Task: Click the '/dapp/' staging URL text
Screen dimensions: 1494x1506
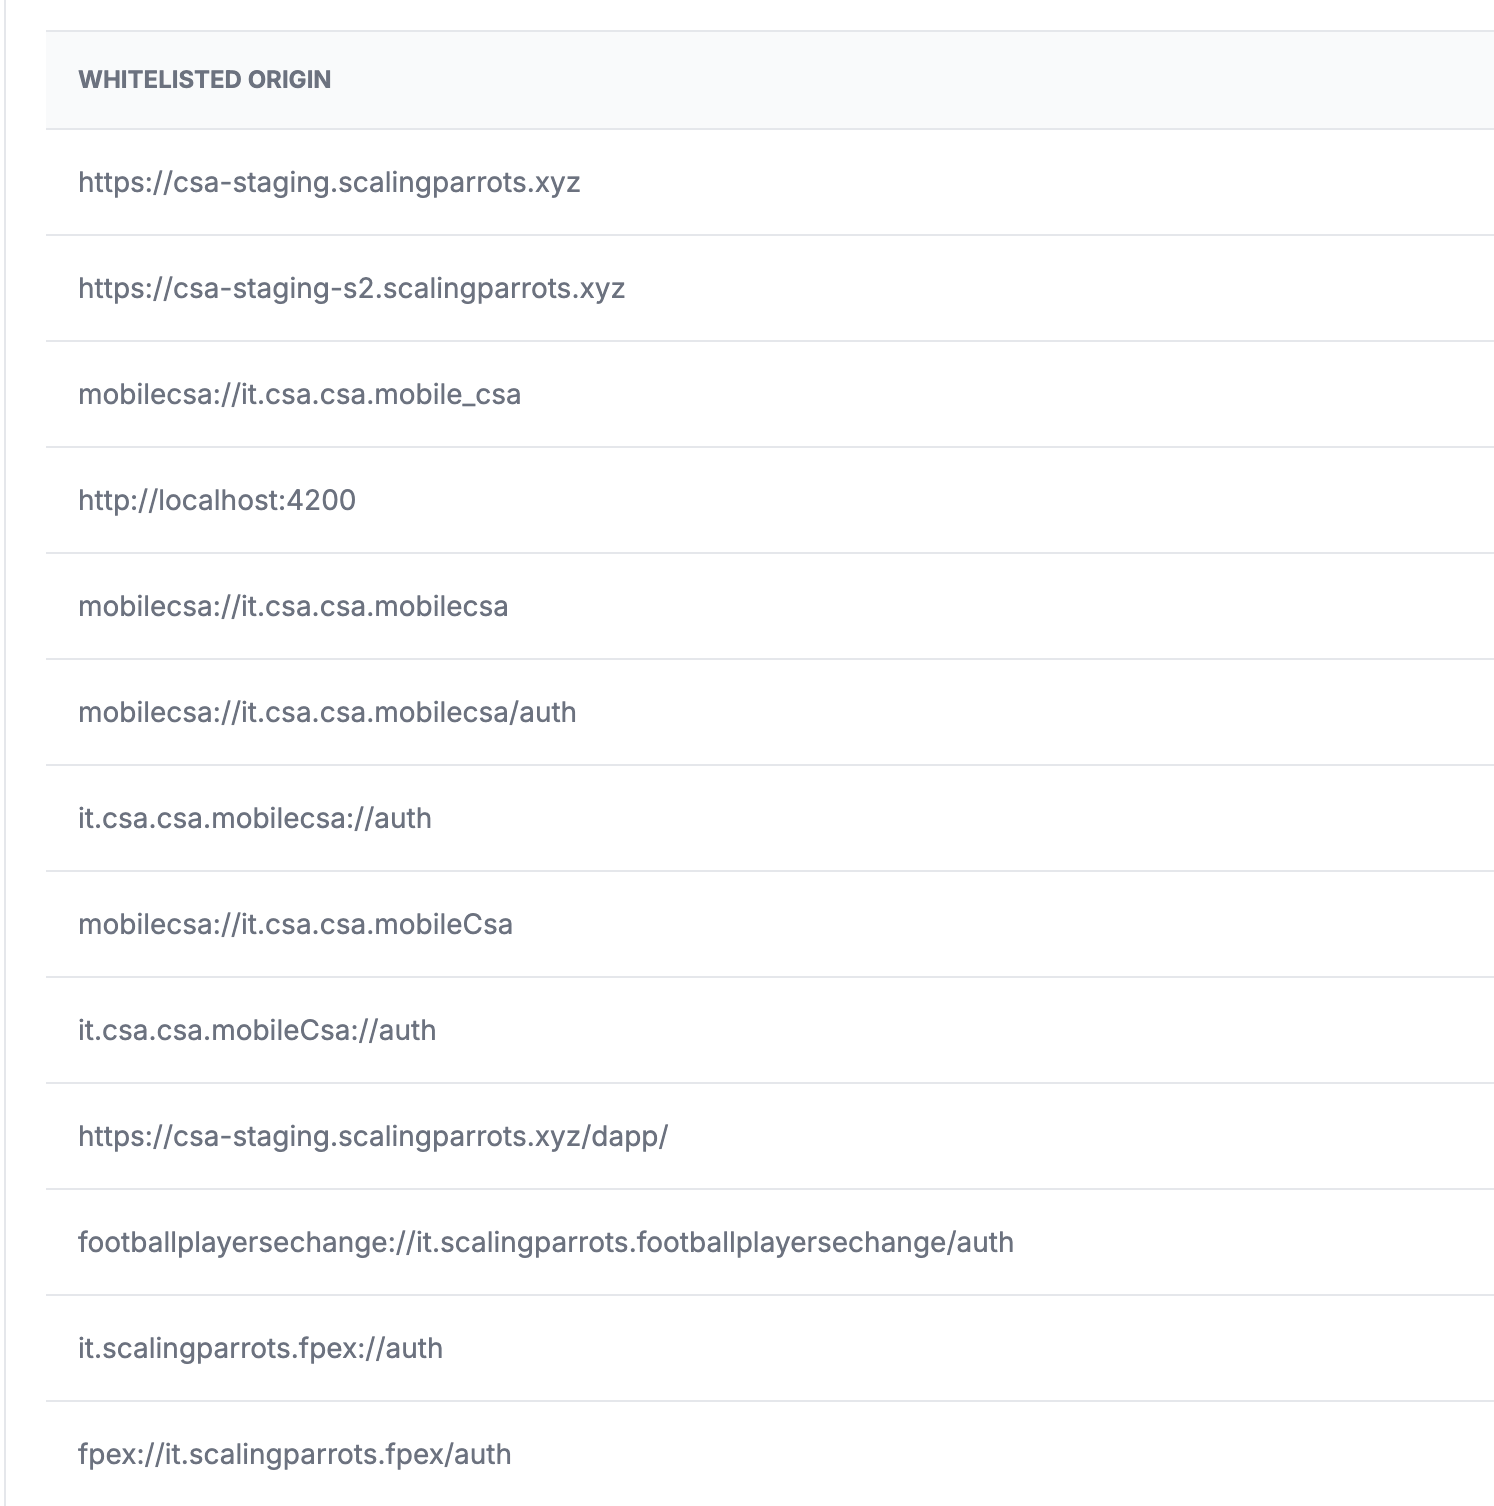Action: pyautogui.click(x=624, y=1137)
